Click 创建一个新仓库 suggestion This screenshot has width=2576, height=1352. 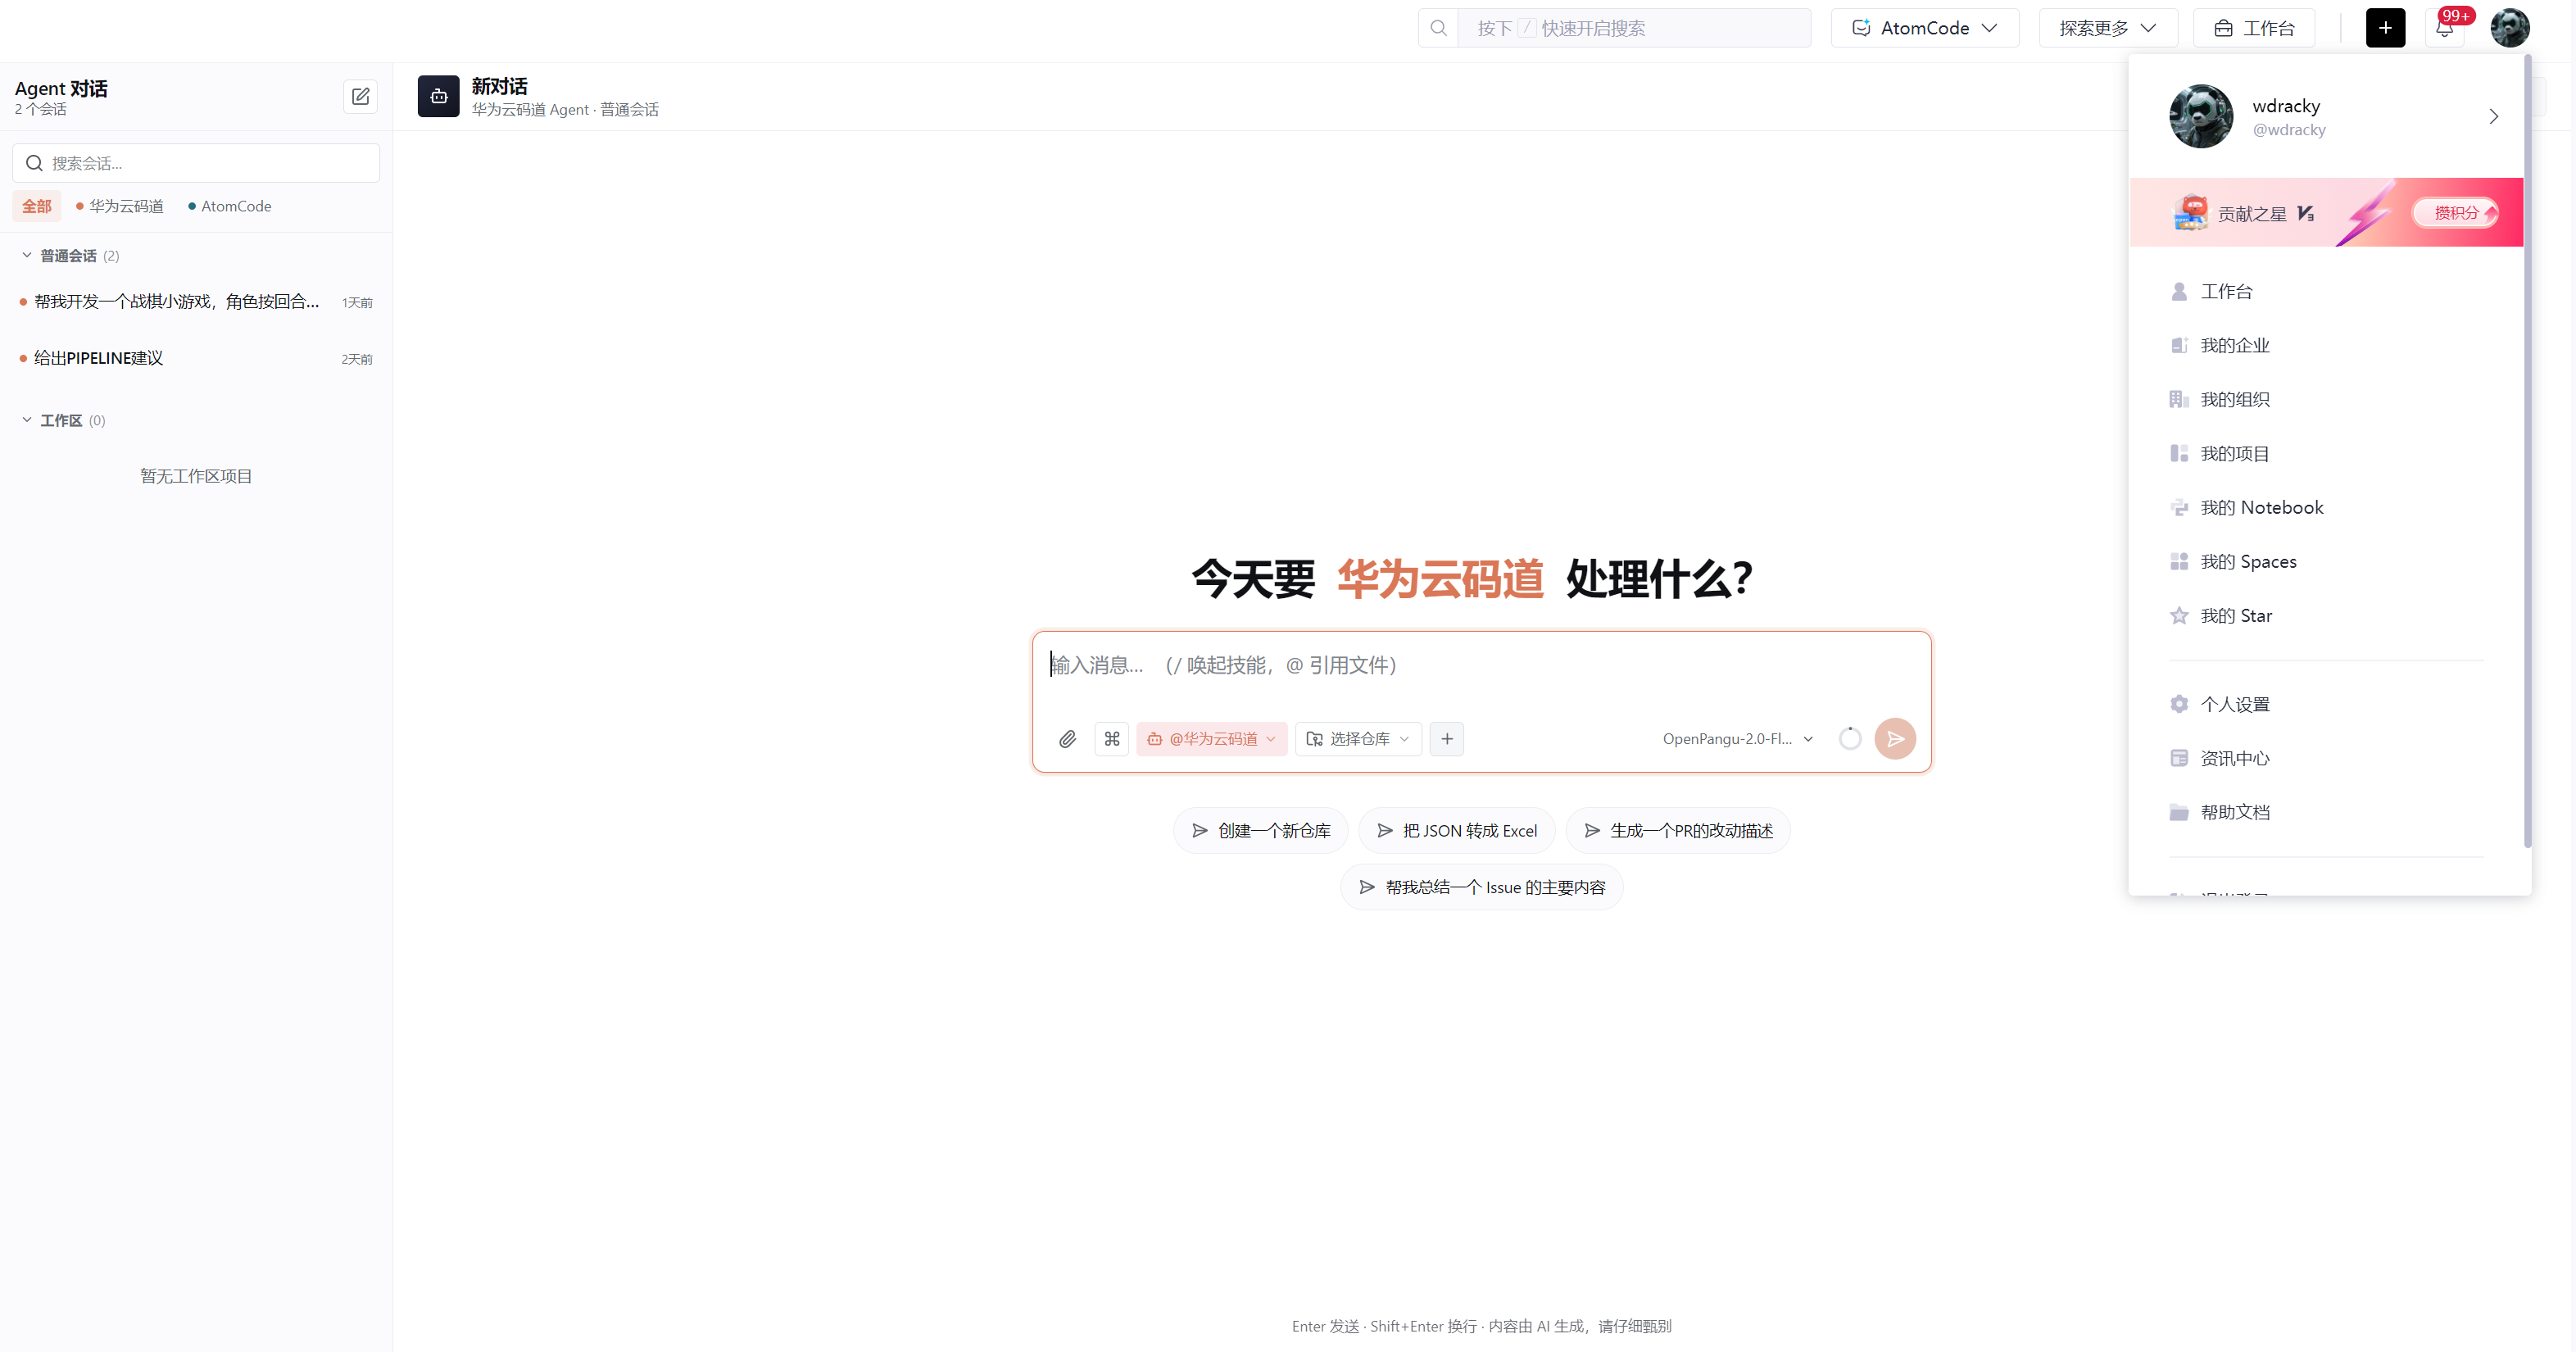(1260, 831)
